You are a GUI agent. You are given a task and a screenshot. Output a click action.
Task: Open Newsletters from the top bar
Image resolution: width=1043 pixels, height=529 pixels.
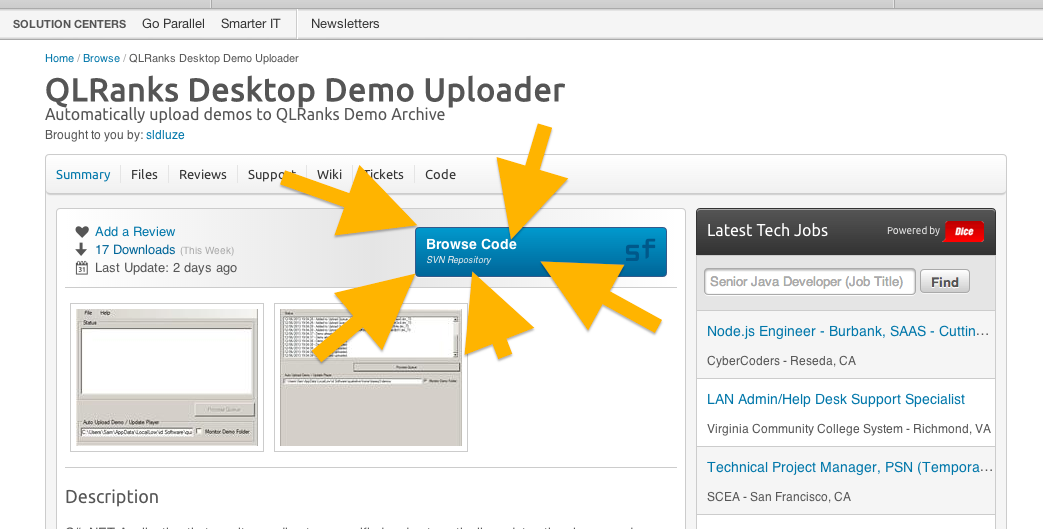pos(347,23)
